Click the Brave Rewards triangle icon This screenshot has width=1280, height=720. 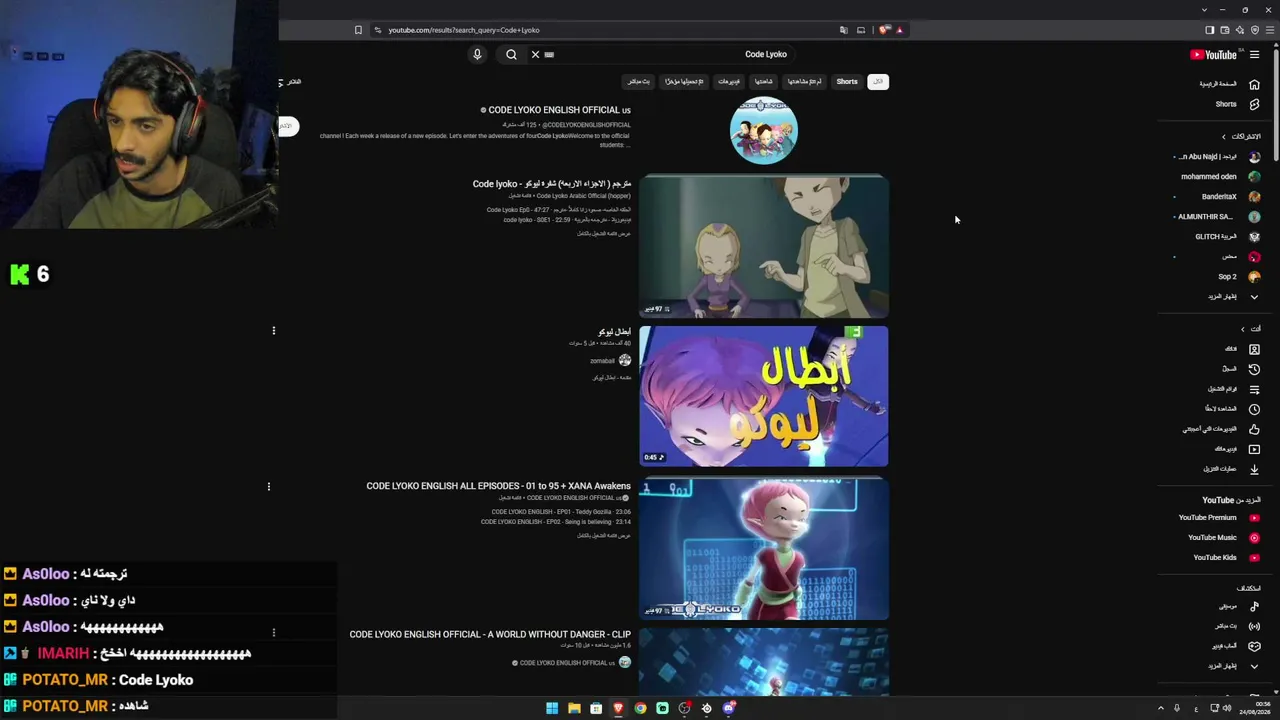tap(899, 30)
